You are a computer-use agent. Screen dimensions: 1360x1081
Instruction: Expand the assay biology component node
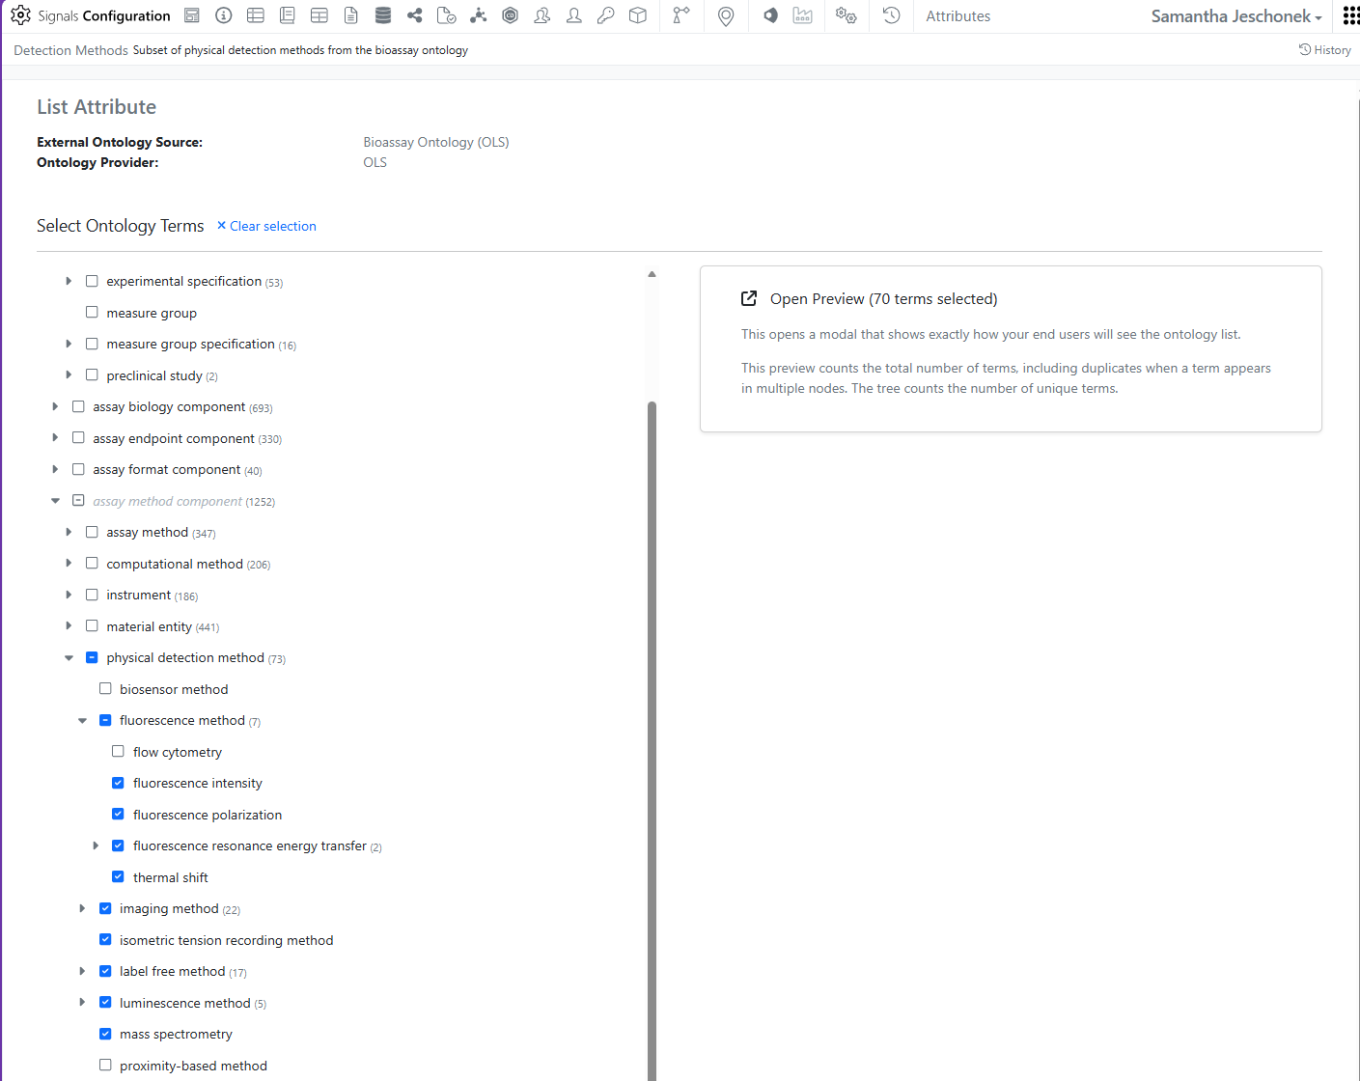pos(55,407)
